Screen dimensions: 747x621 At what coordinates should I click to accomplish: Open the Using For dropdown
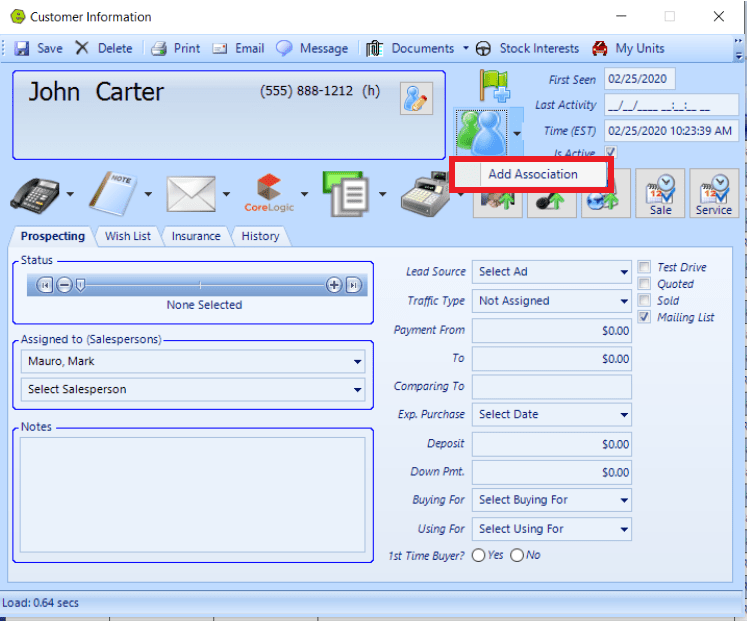(x=552, y=529)
